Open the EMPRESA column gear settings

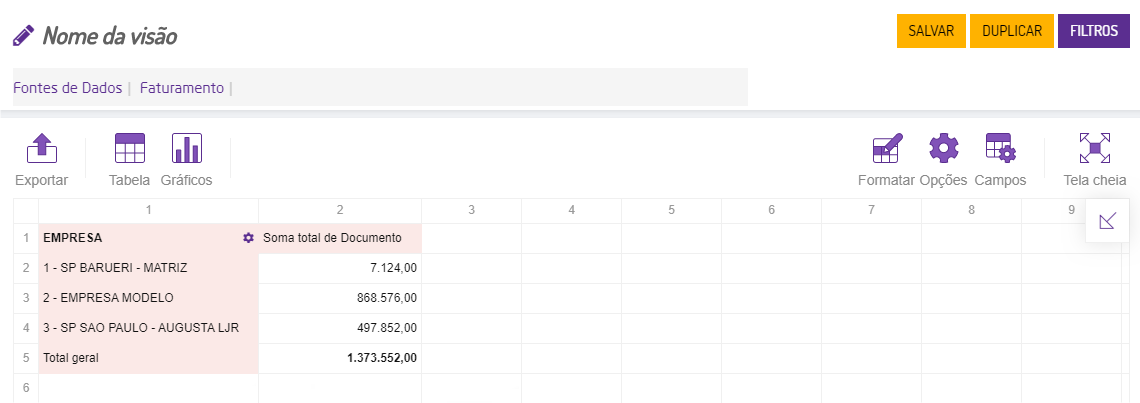pyautogui.click(x=248, y=238)
